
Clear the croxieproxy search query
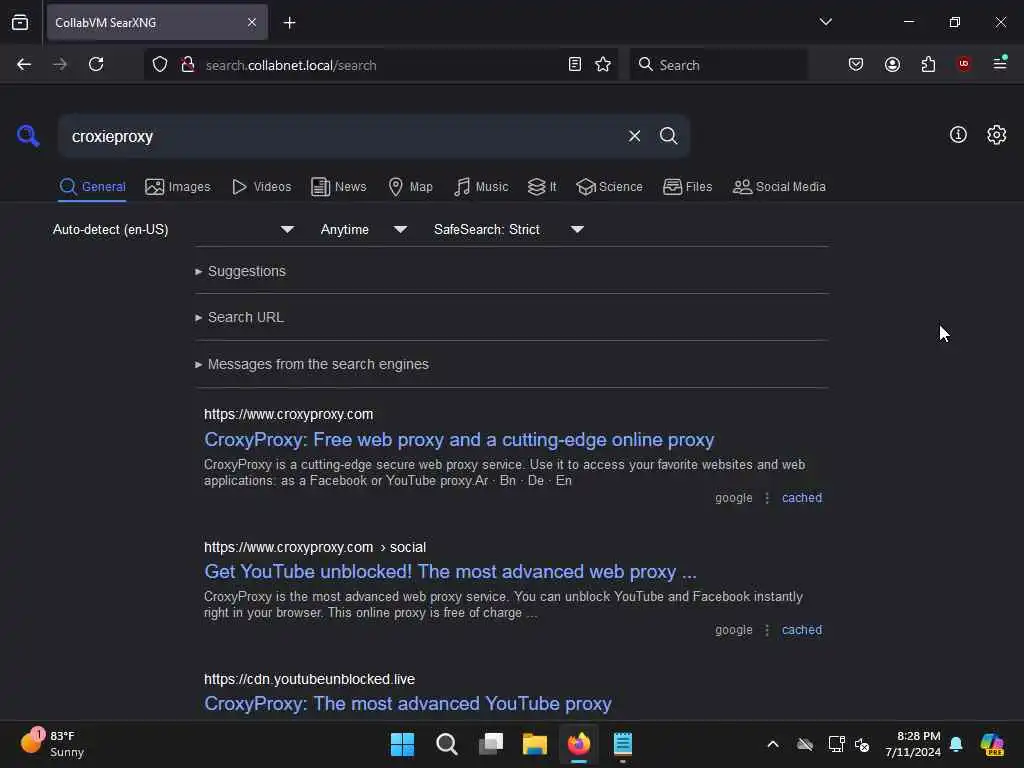click(634, 136)
